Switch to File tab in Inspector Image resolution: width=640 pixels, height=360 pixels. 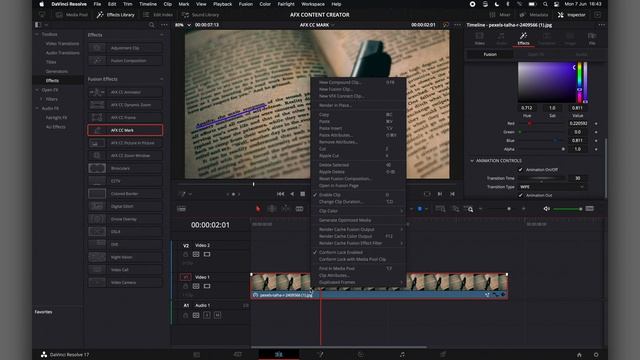point(592,39)
